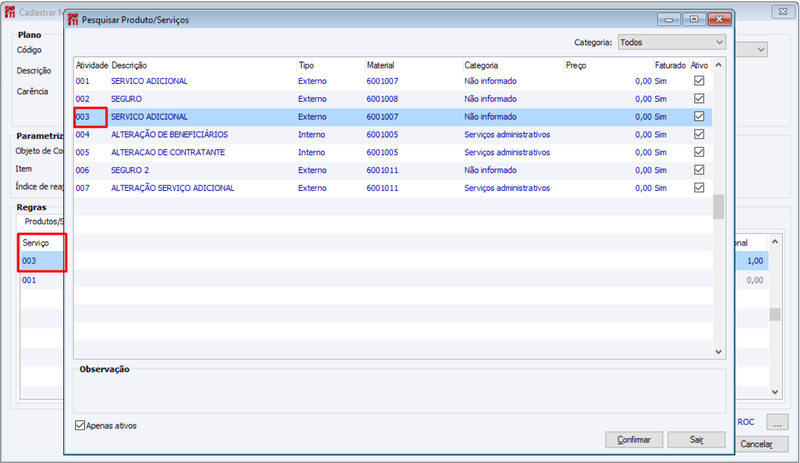Open the Produtos/S tab in background Regras
This screenshot has width=800, height=463.
(x=44, y=222)
